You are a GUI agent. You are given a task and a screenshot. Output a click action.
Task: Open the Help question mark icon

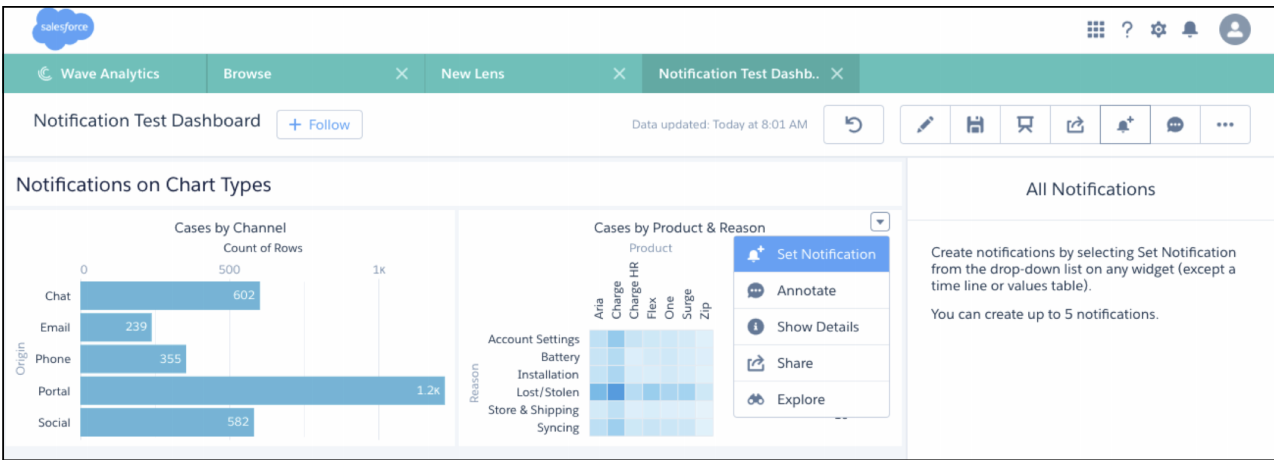click(x=1127, y=30)
